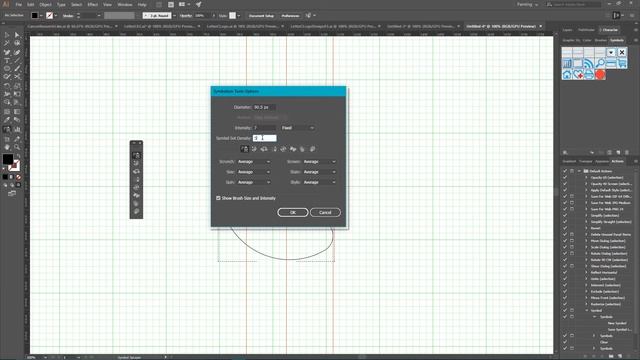Image resolution: width=640 pixels, height=360 pixels.
Task: Select the Line Segment tool
Action: pos(17,60)
